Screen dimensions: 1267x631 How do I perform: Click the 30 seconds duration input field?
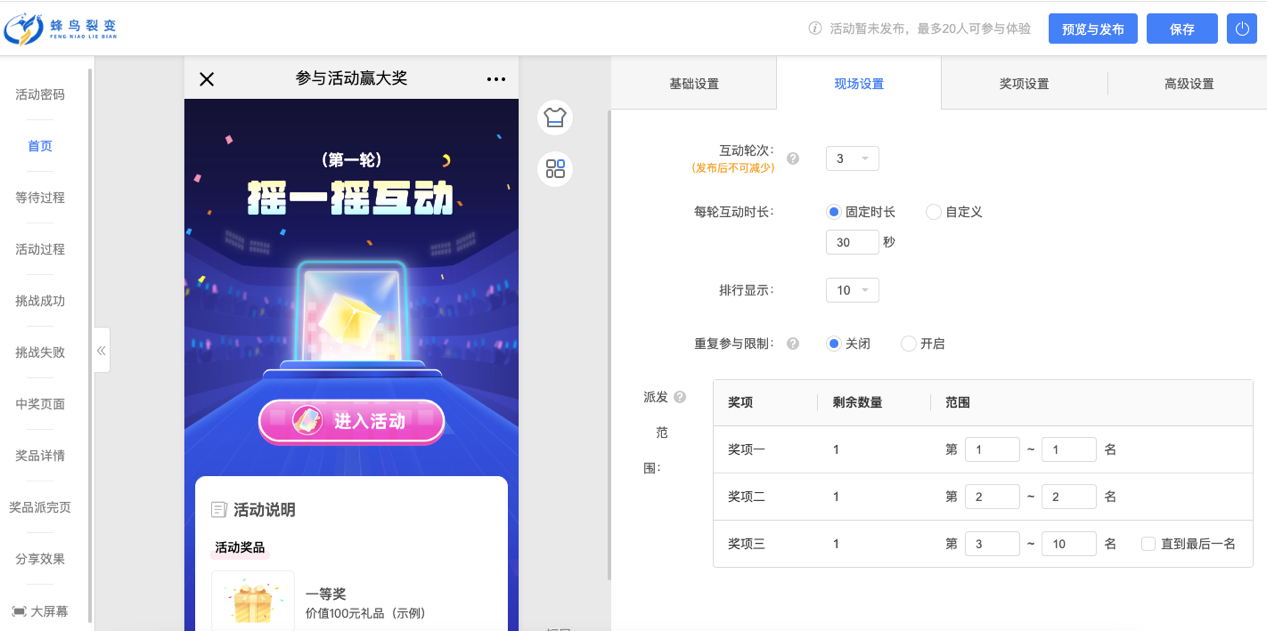click(x=852, y=242)
